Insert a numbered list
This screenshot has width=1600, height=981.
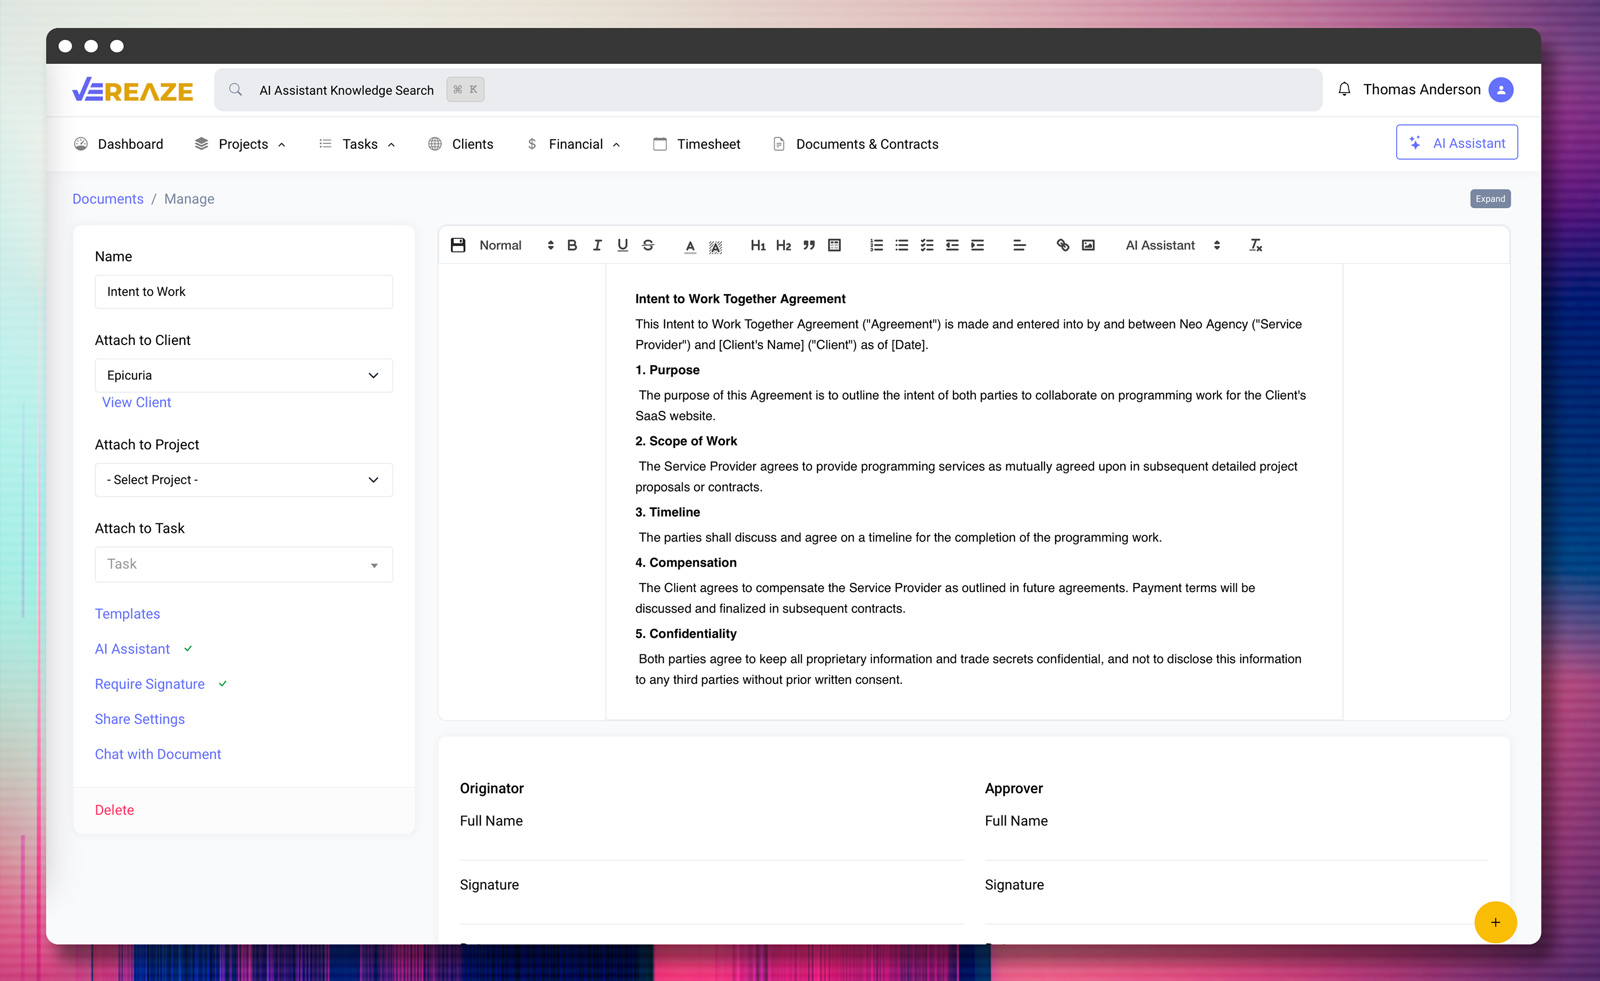pyautogui.click(x=876, y=245)
